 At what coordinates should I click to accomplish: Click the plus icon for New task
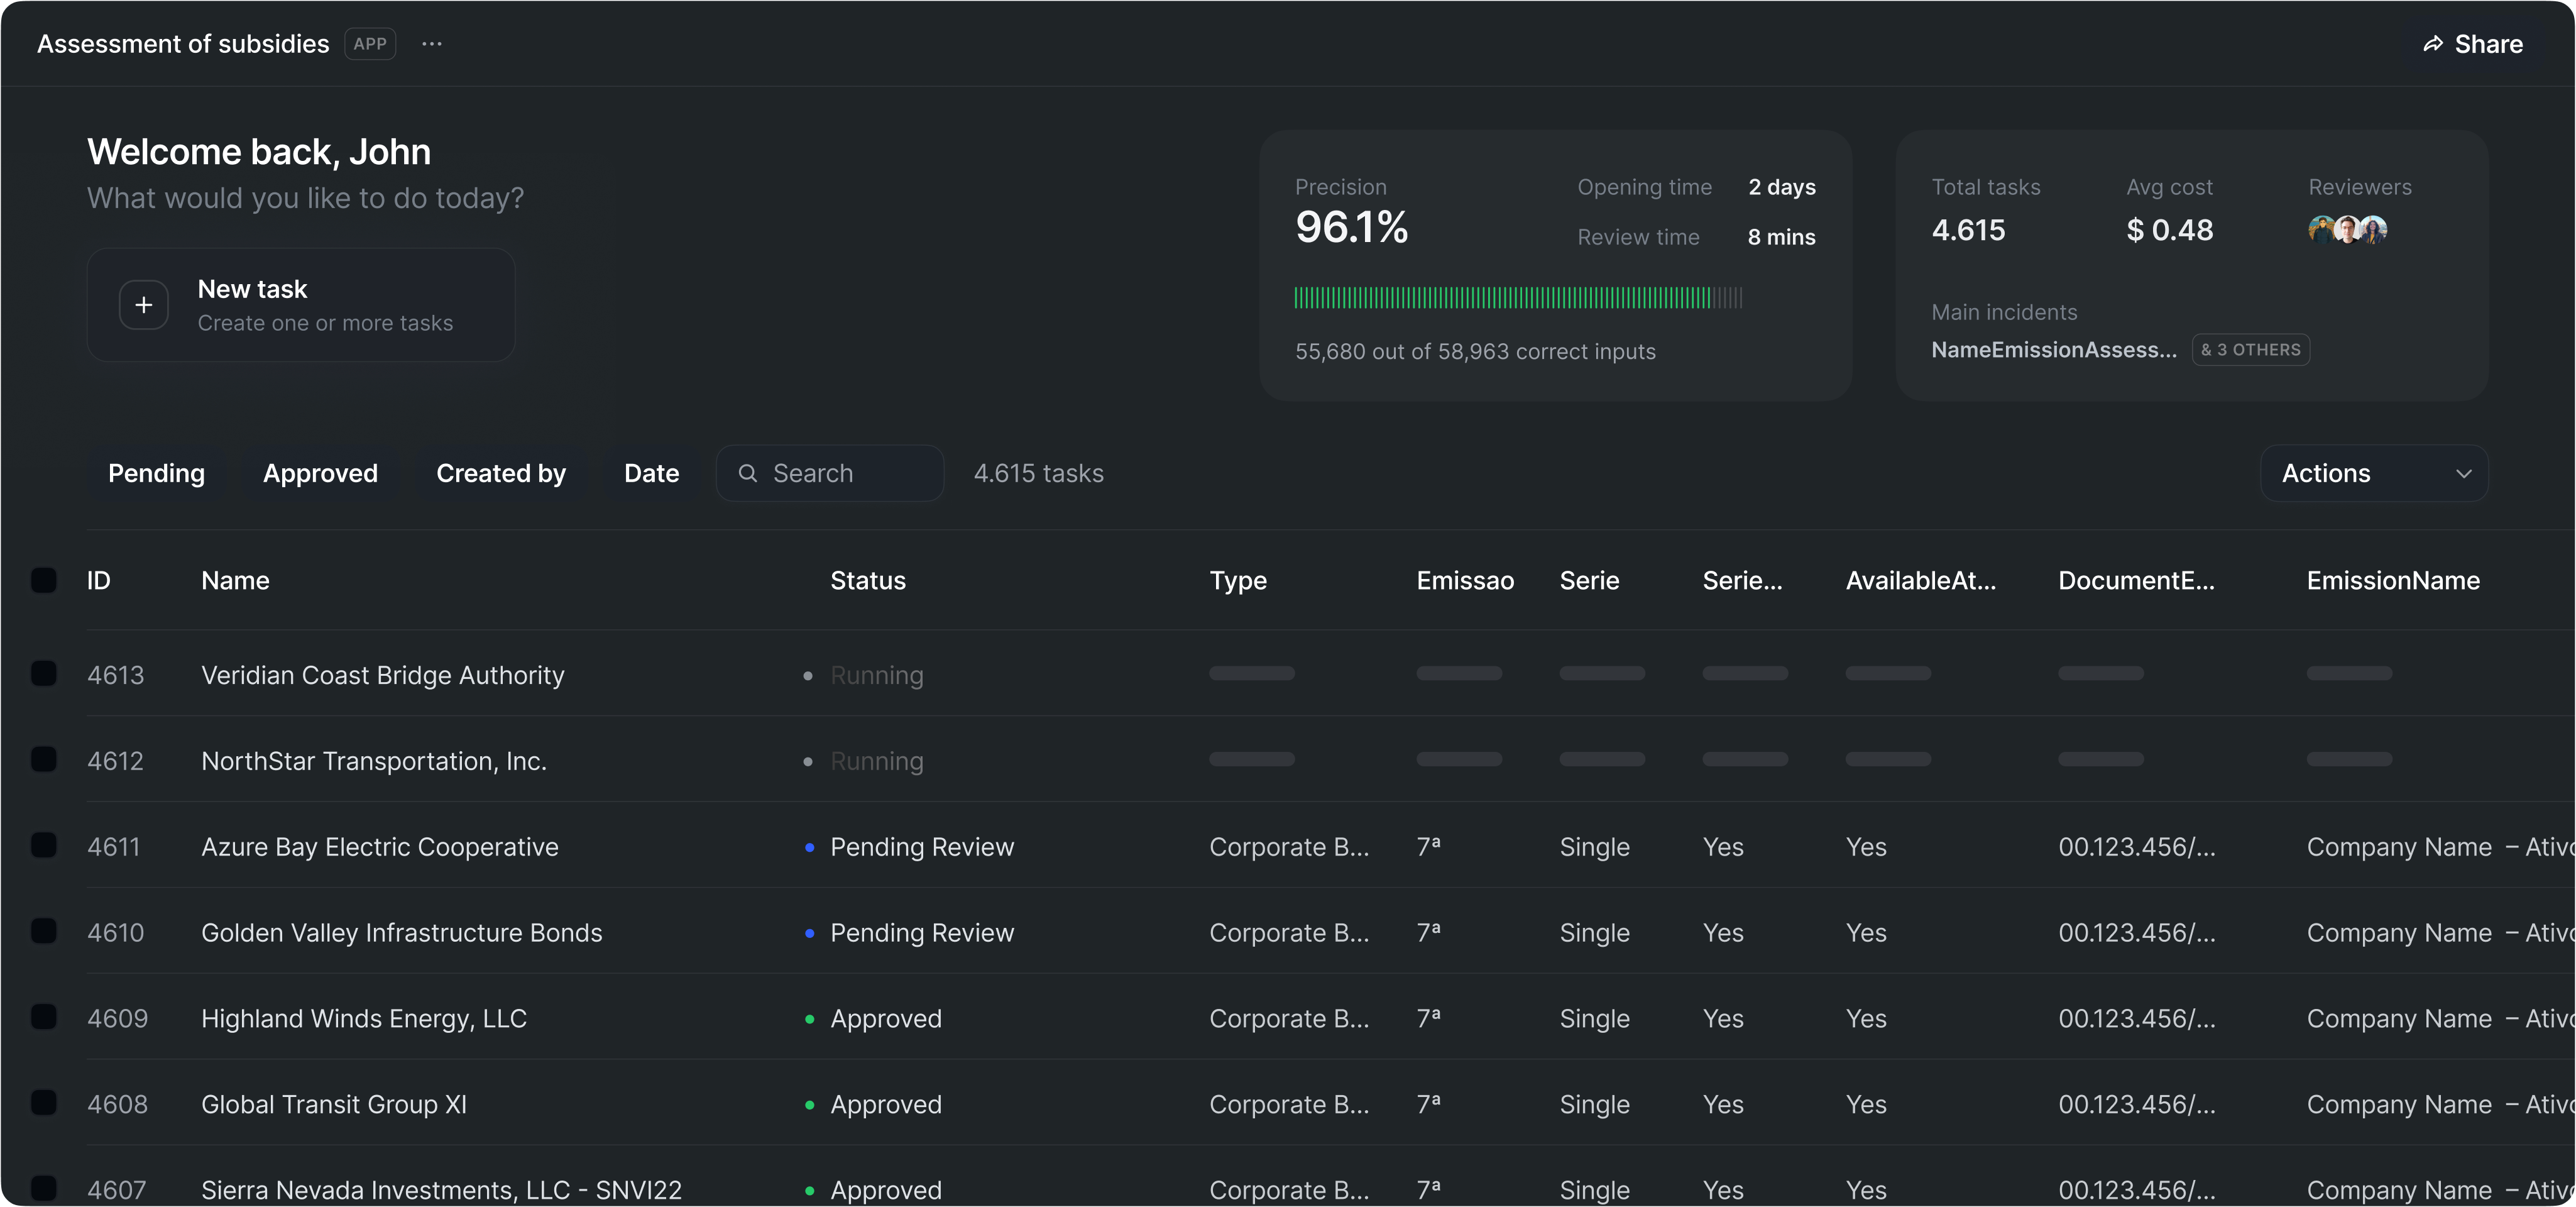click(x=144, y=305)
